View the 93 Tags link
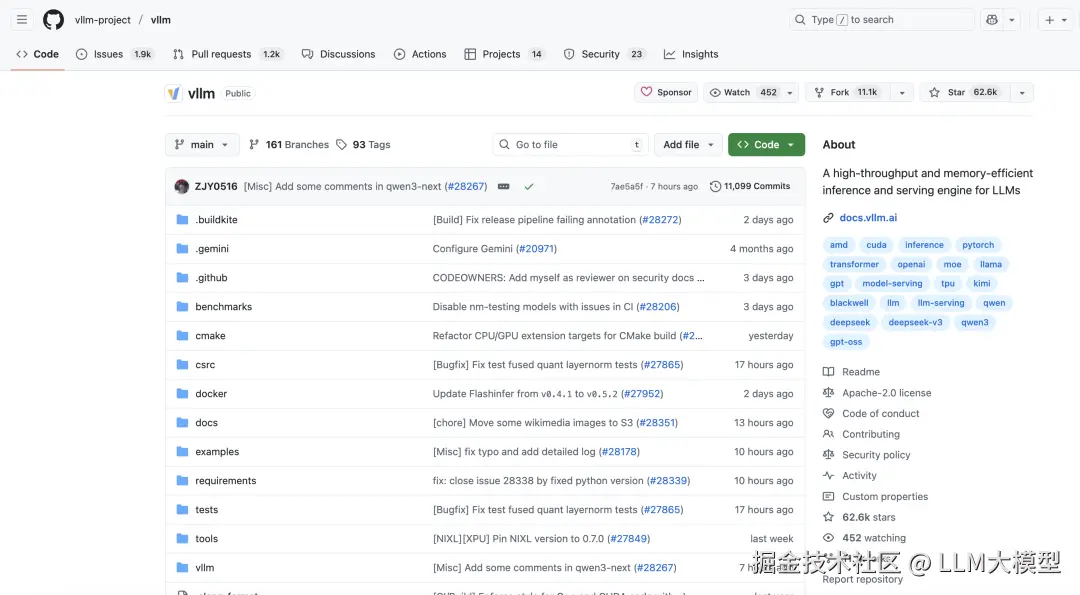The height and width of the screenshot is (595, 1080). pos(364,145)
